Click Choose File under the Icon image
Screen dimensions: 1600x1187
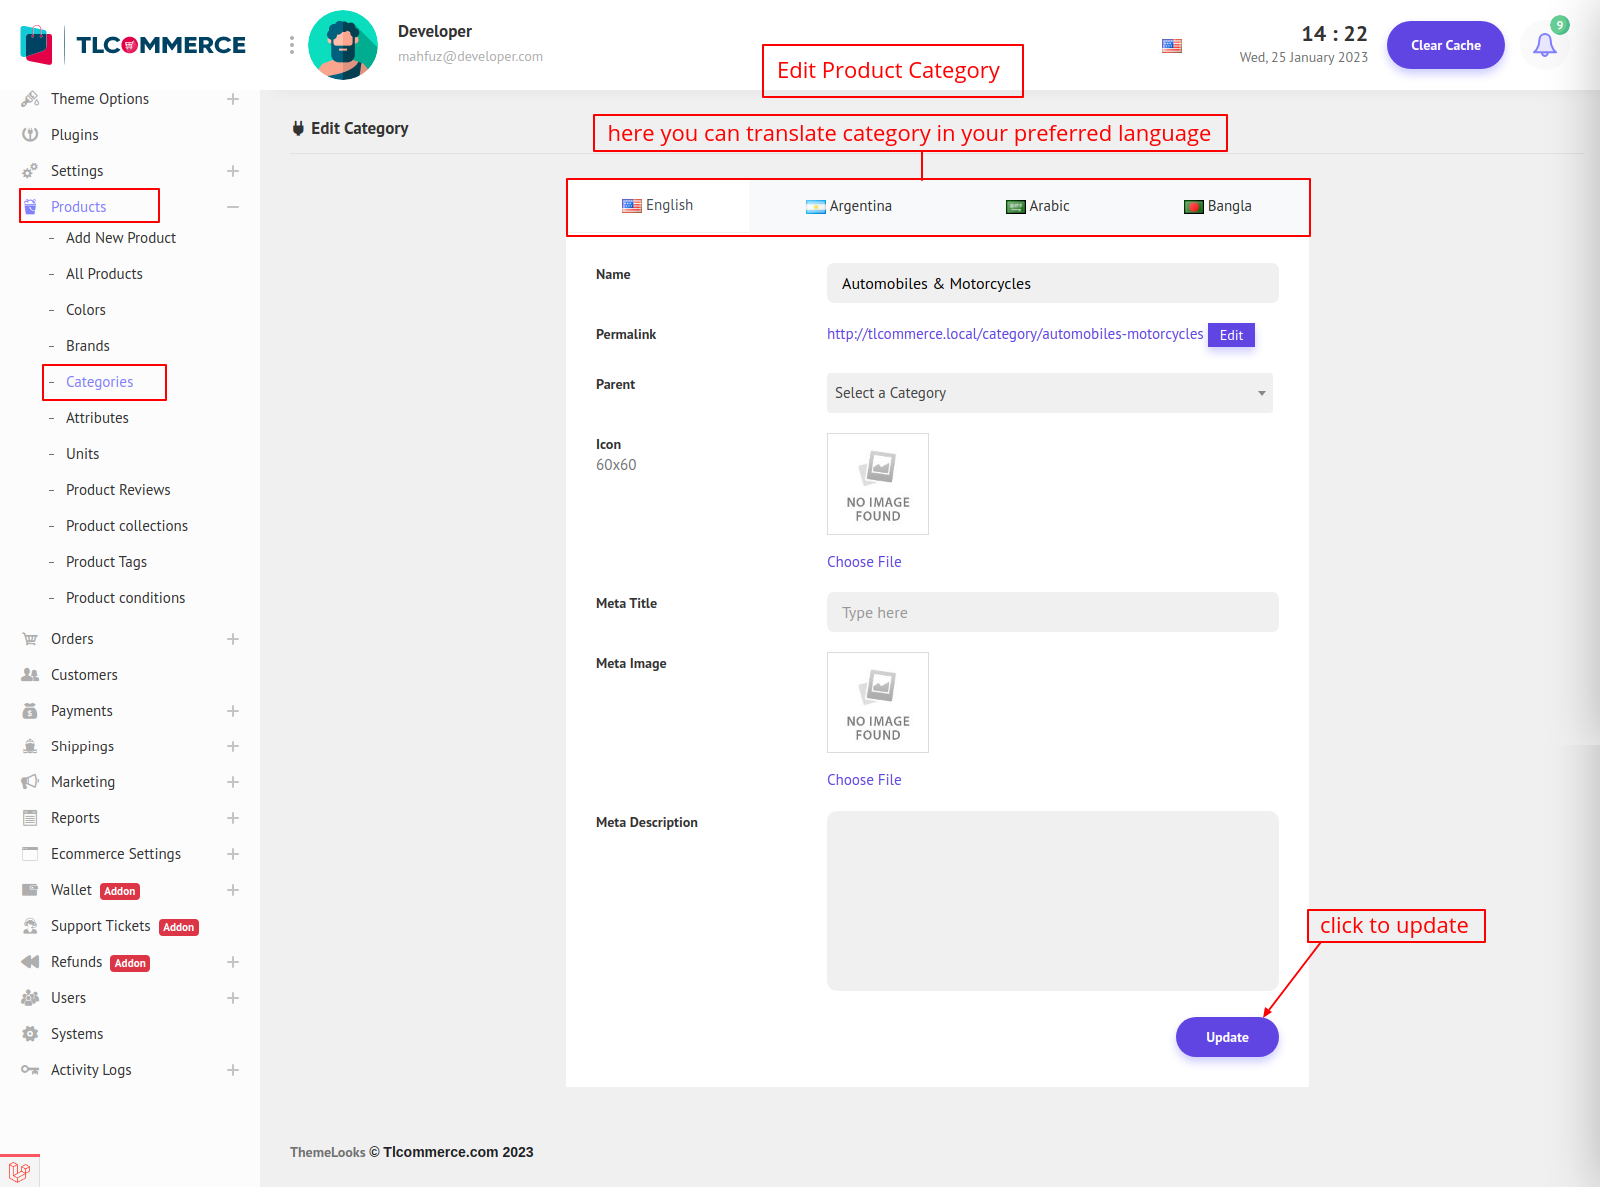pos(864,562)
